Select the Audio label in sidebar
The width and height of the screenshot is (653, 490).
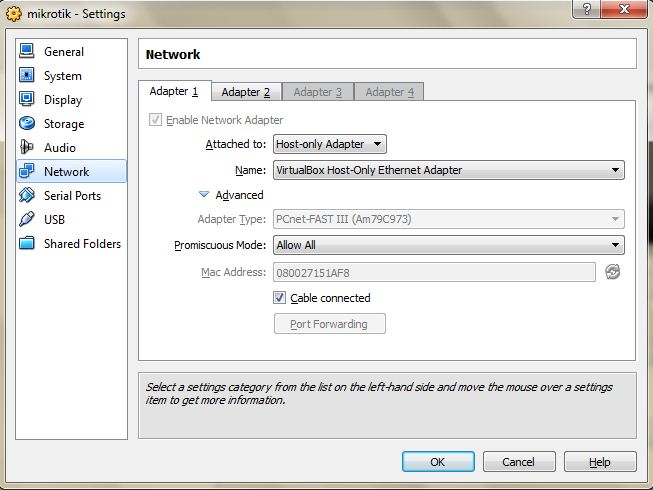pos(60,147)
